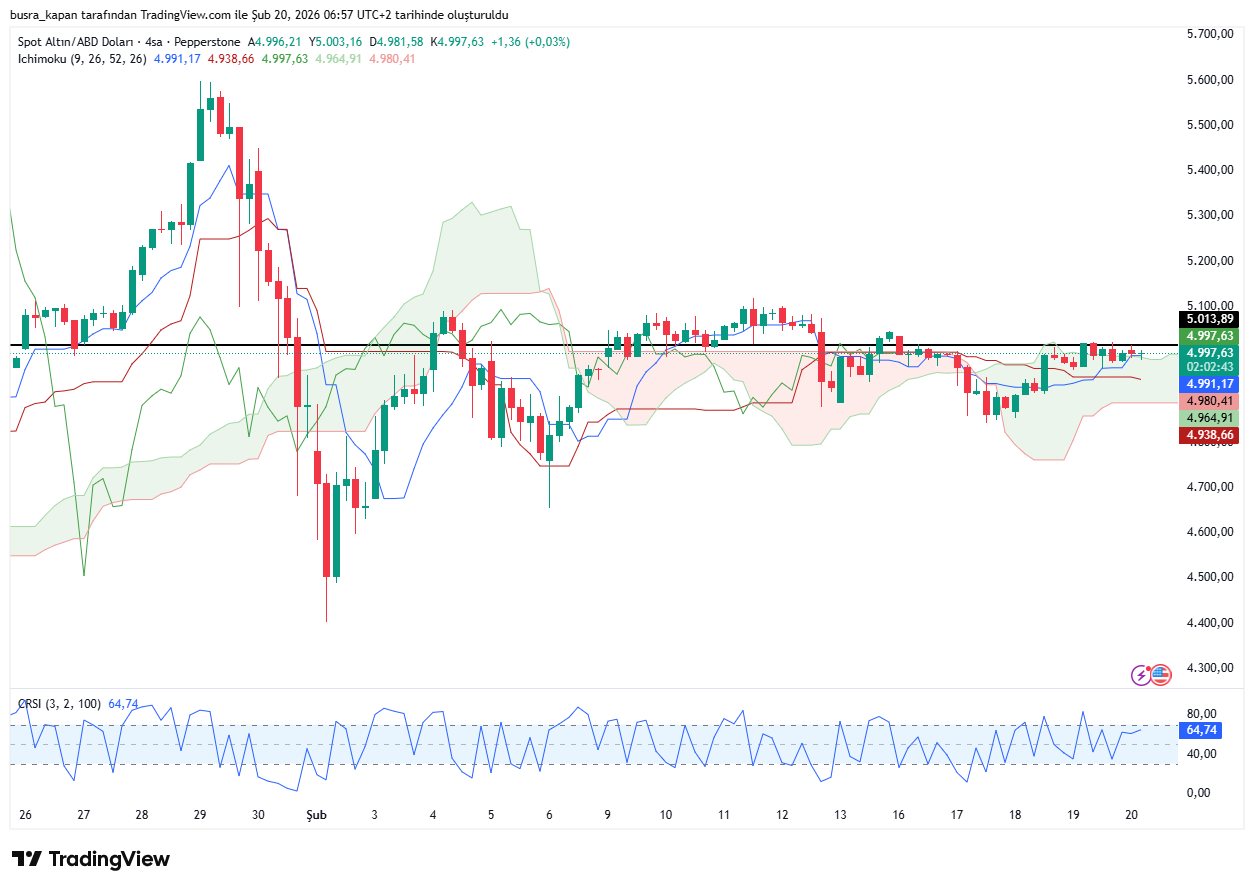Click date 26 on the time axis
The height and width of the screenshot is (889, 1254).
point(25,815)
